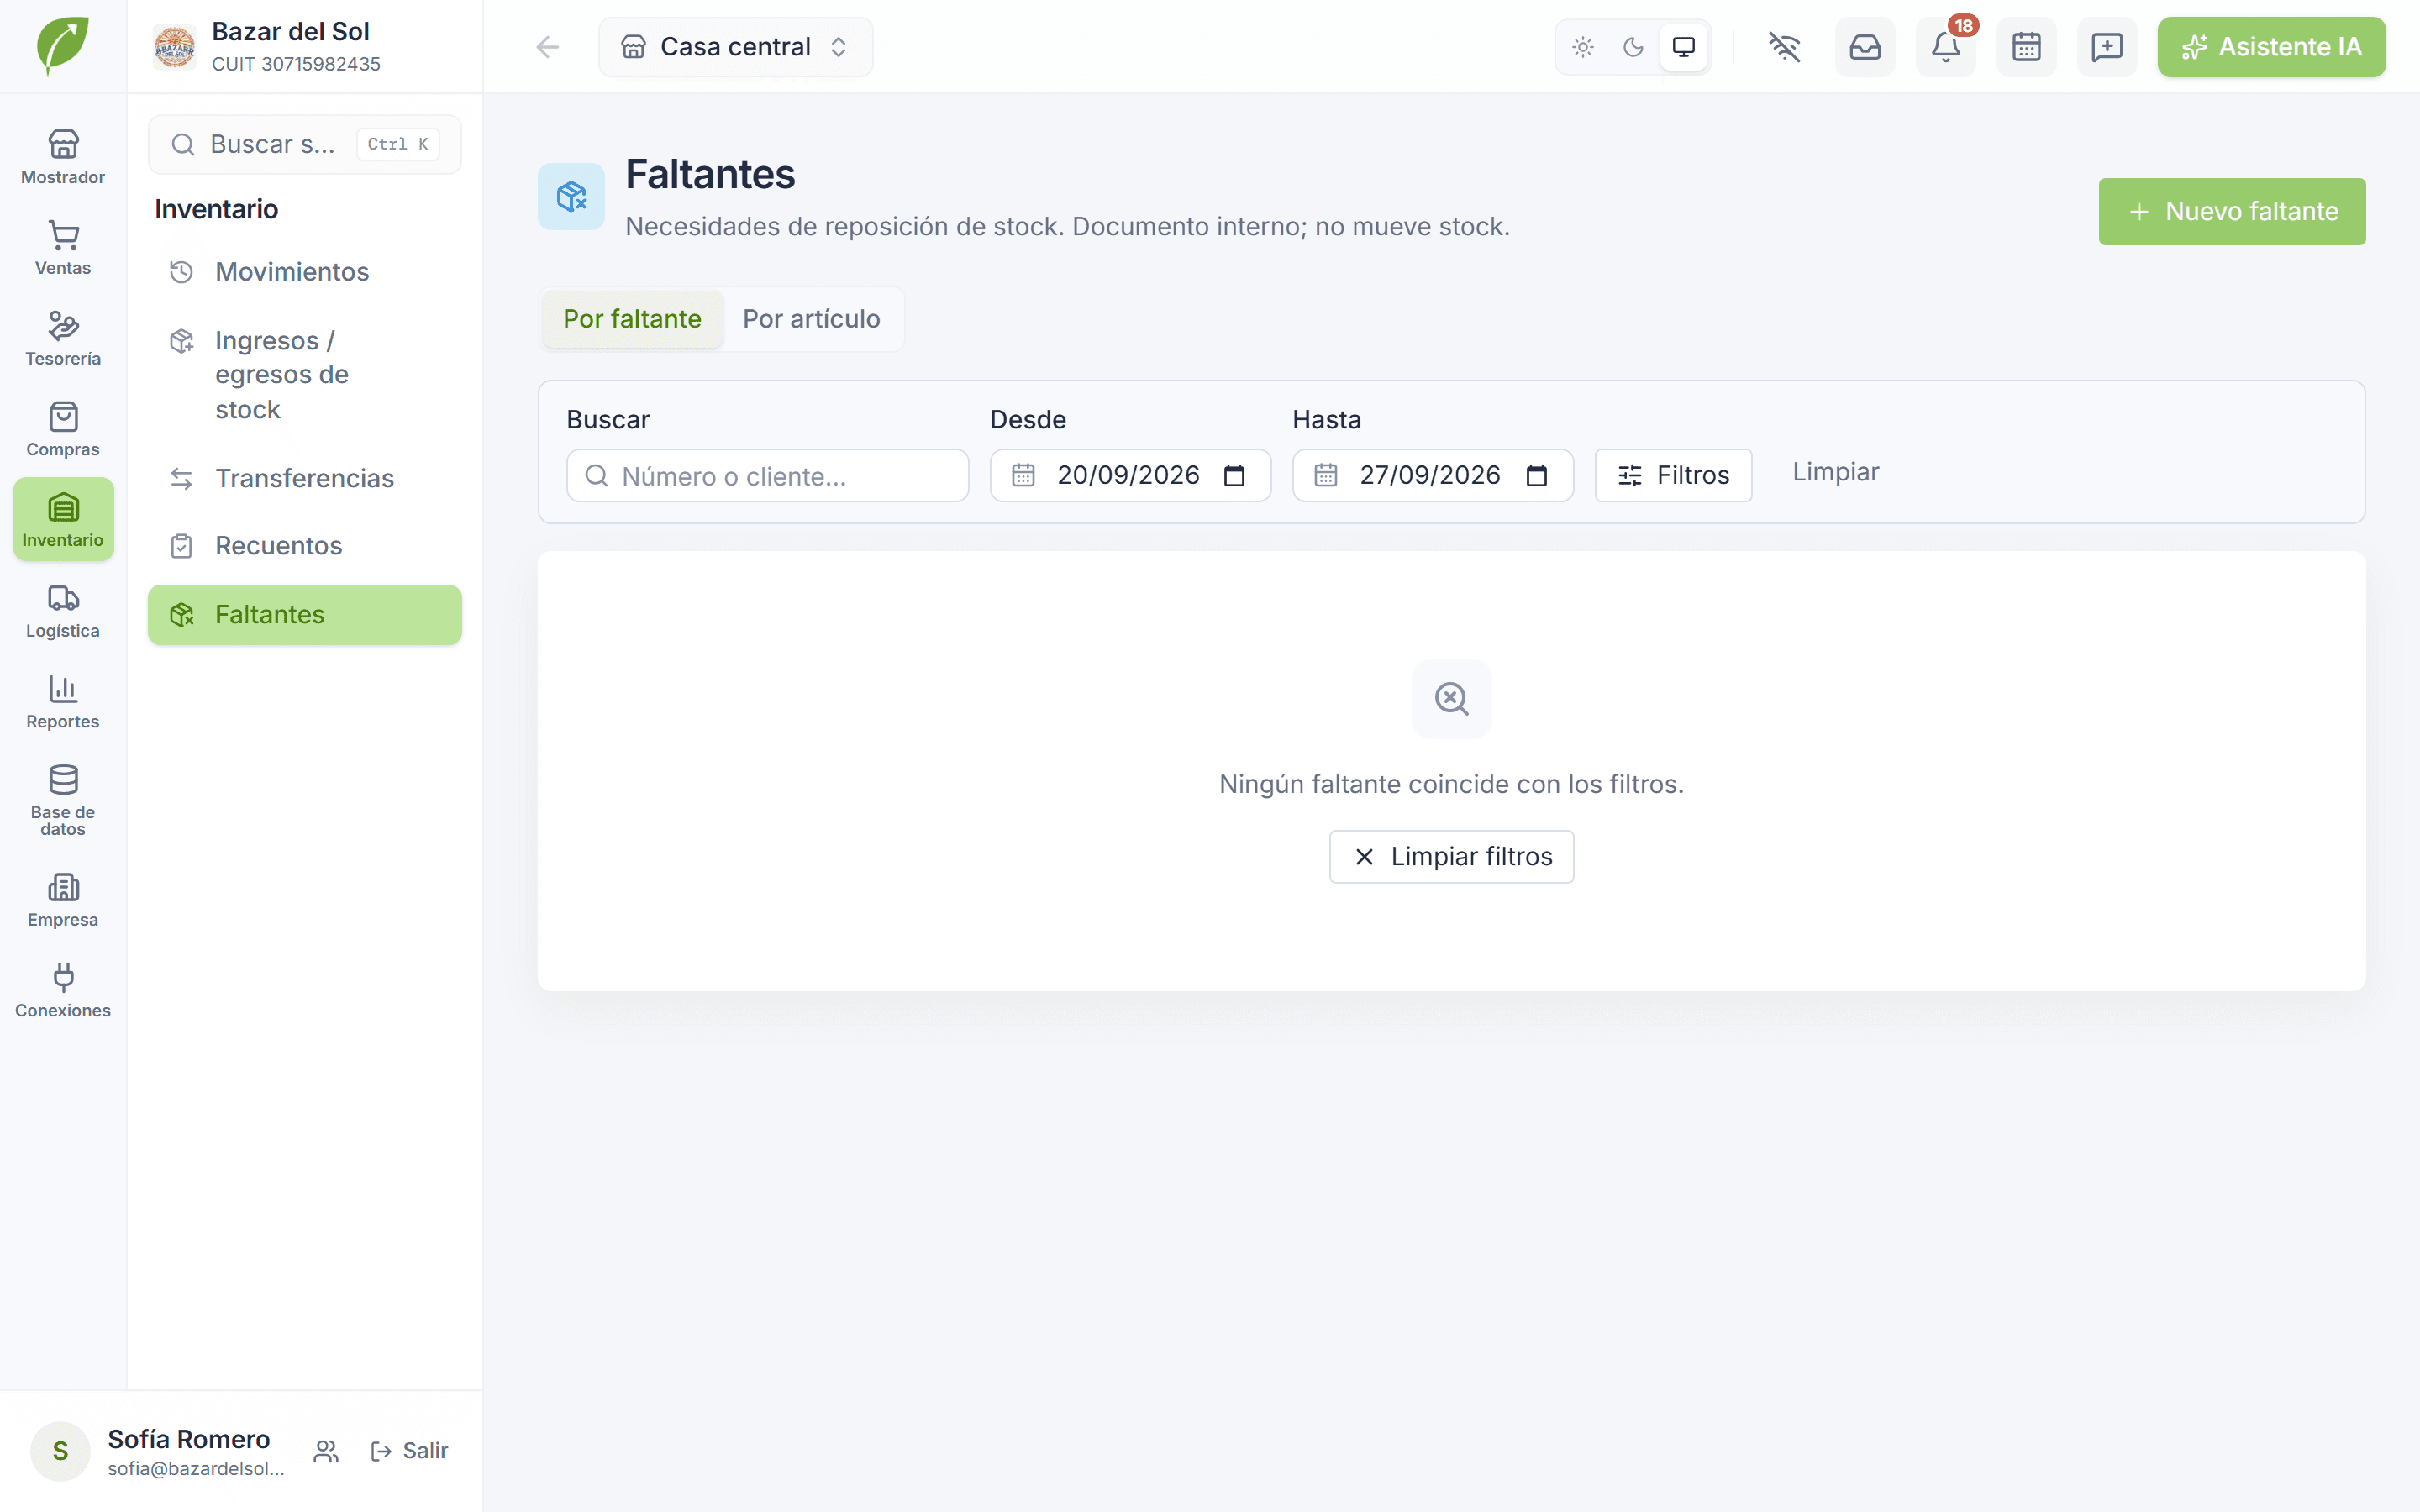Switch to dark theme
Image resolution: width=2420 pixels, height=1512 pixels.
tap(1633, 47)
